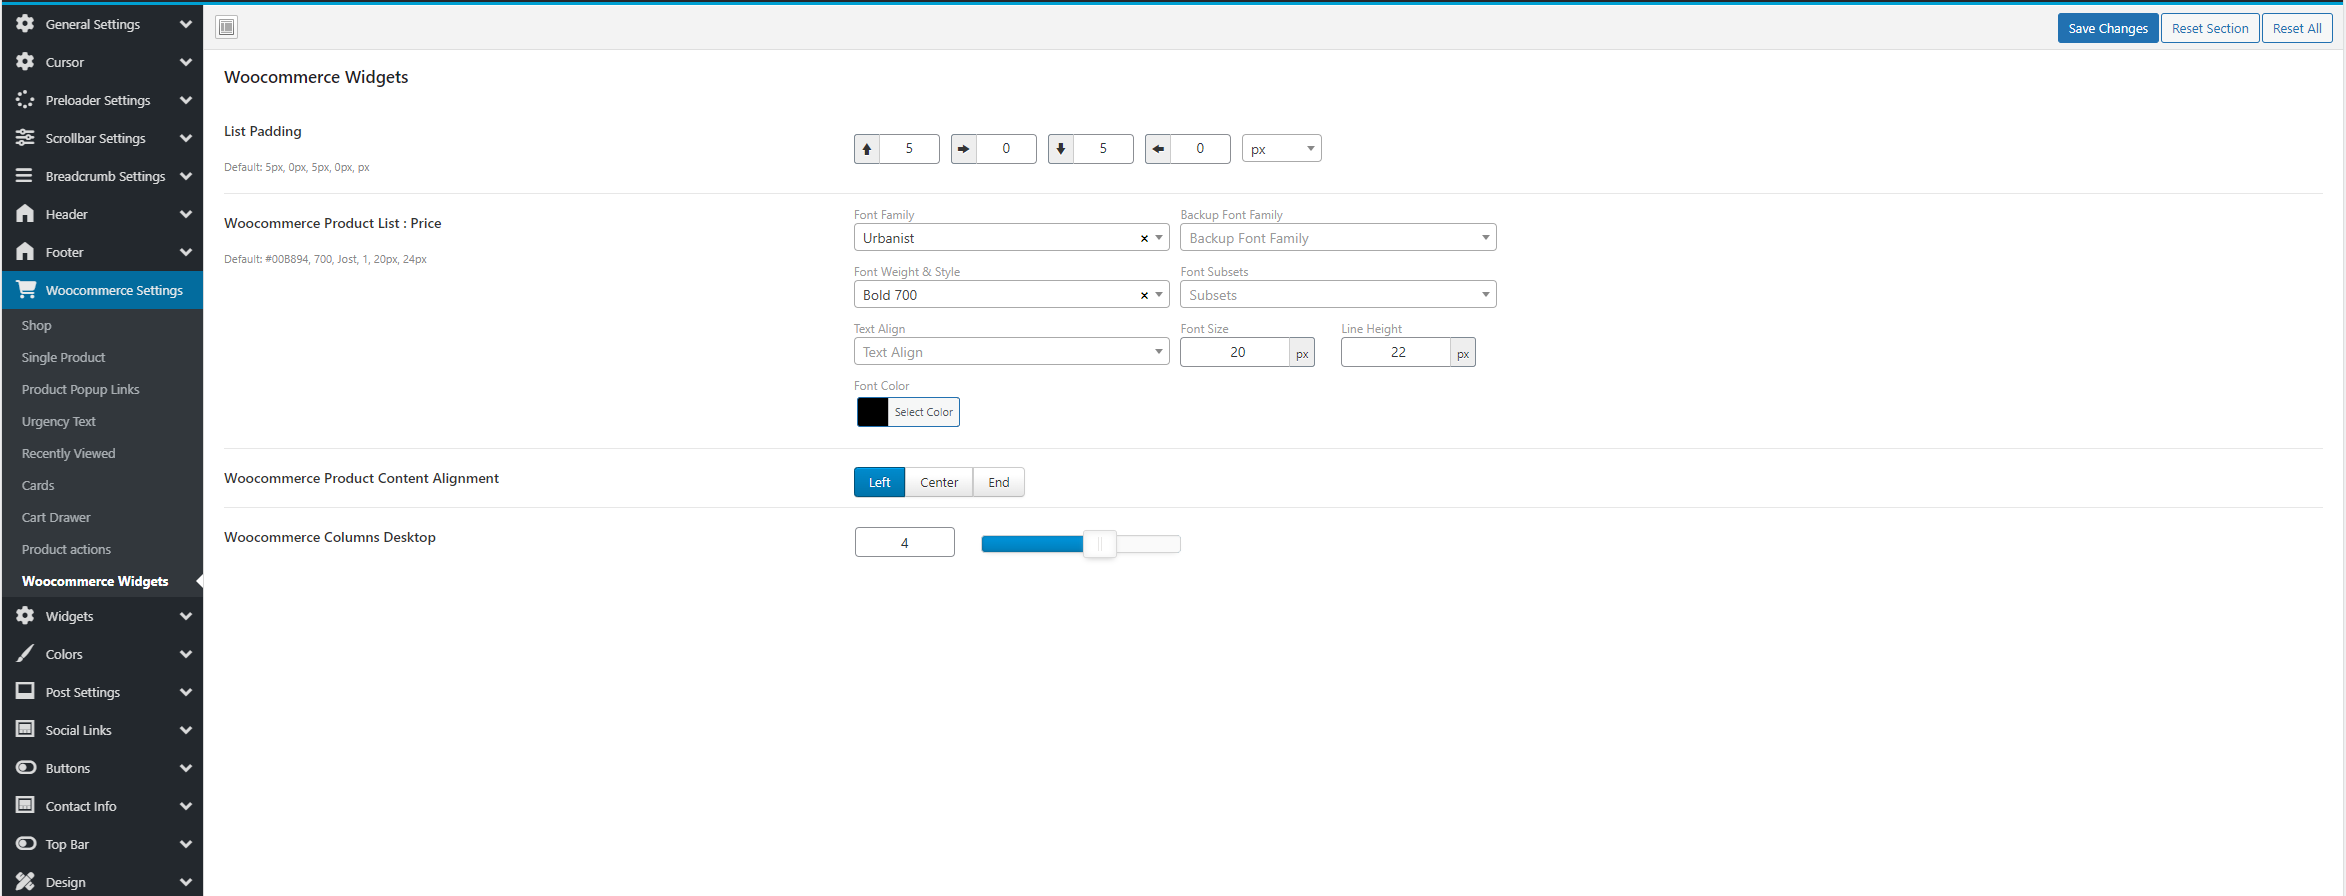Click the Header home icon
The height and width of the screenshot is (896, 2346).
(25, 214)
